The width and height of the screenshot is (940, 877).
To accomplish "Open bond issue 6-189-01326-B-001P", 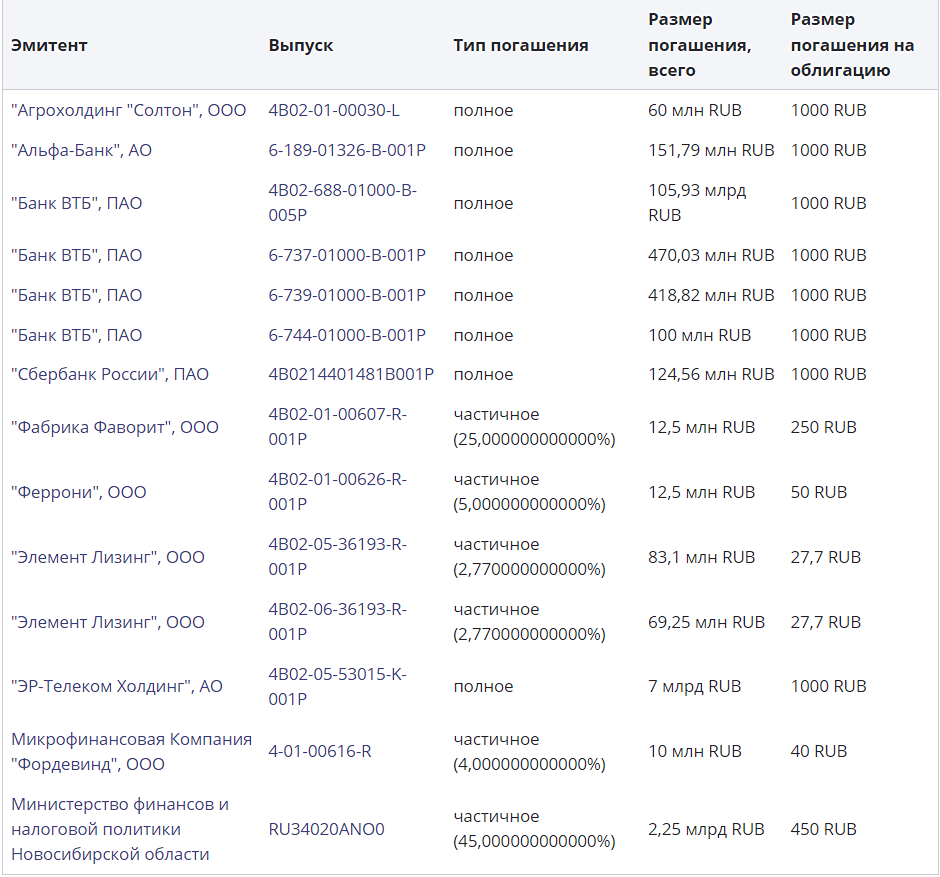I will pyautogui.click(x=347, y=150).
